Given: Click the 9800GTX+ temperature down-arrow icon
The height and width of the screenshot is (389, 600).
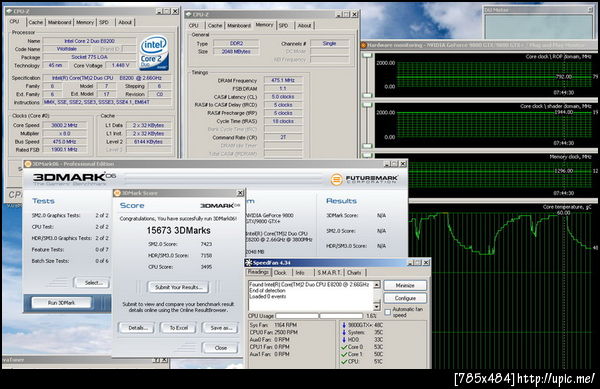Looking at the screenshot, I should coord(344,325).
